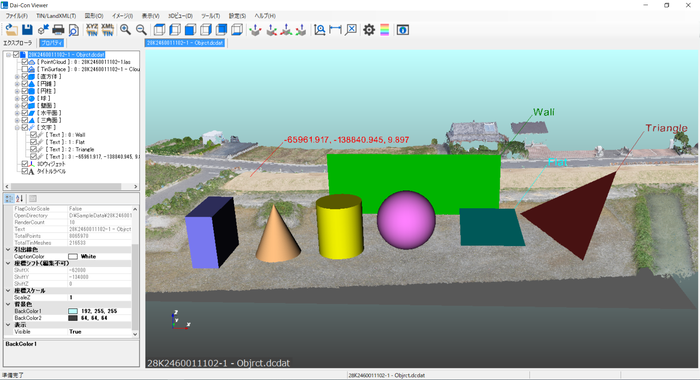Expand the 直方体 tree node
Screen dimensions: 700x380
(17, 77)
